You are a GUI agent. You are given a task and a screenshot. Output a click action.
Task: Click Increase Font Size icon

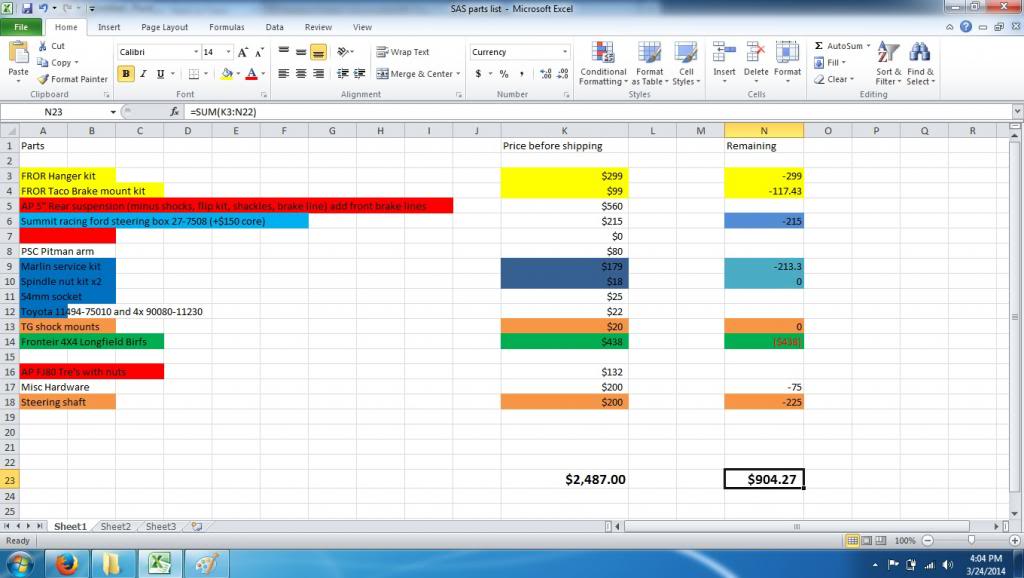(243, 52)
